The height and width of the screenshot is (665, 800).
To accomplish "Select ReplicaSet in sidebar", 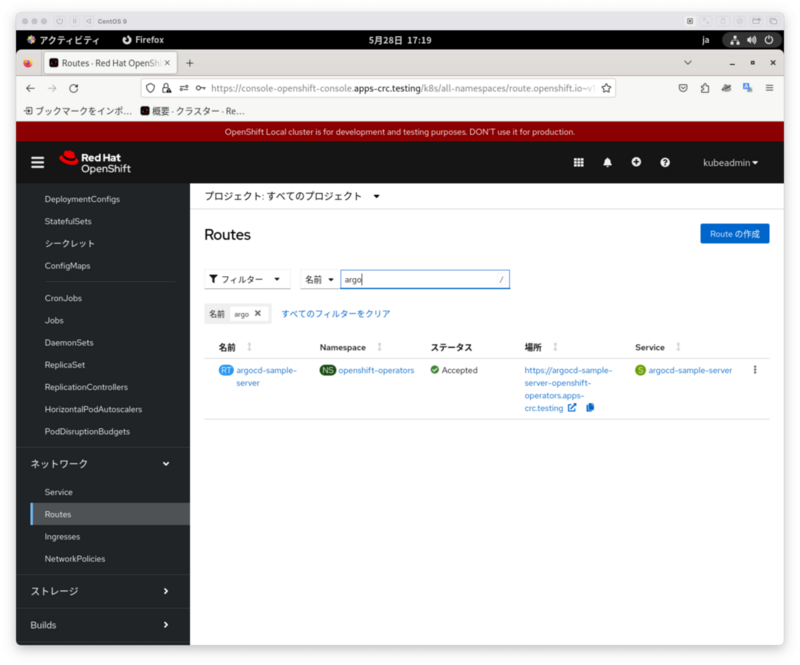I will point(65,364).
